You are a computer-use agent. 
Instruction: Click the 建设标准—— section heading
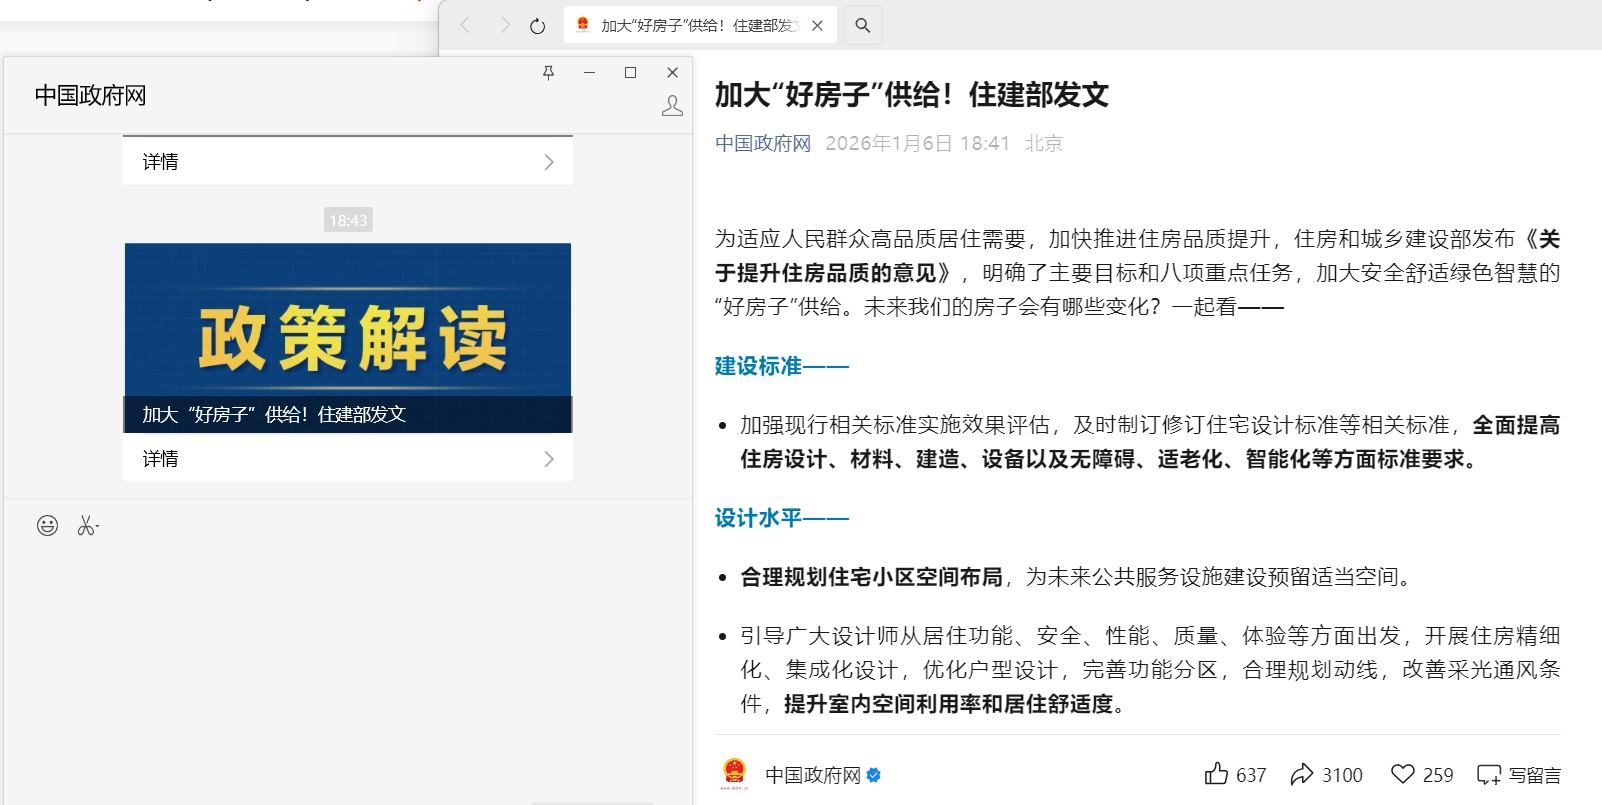(x=782, y=366)
